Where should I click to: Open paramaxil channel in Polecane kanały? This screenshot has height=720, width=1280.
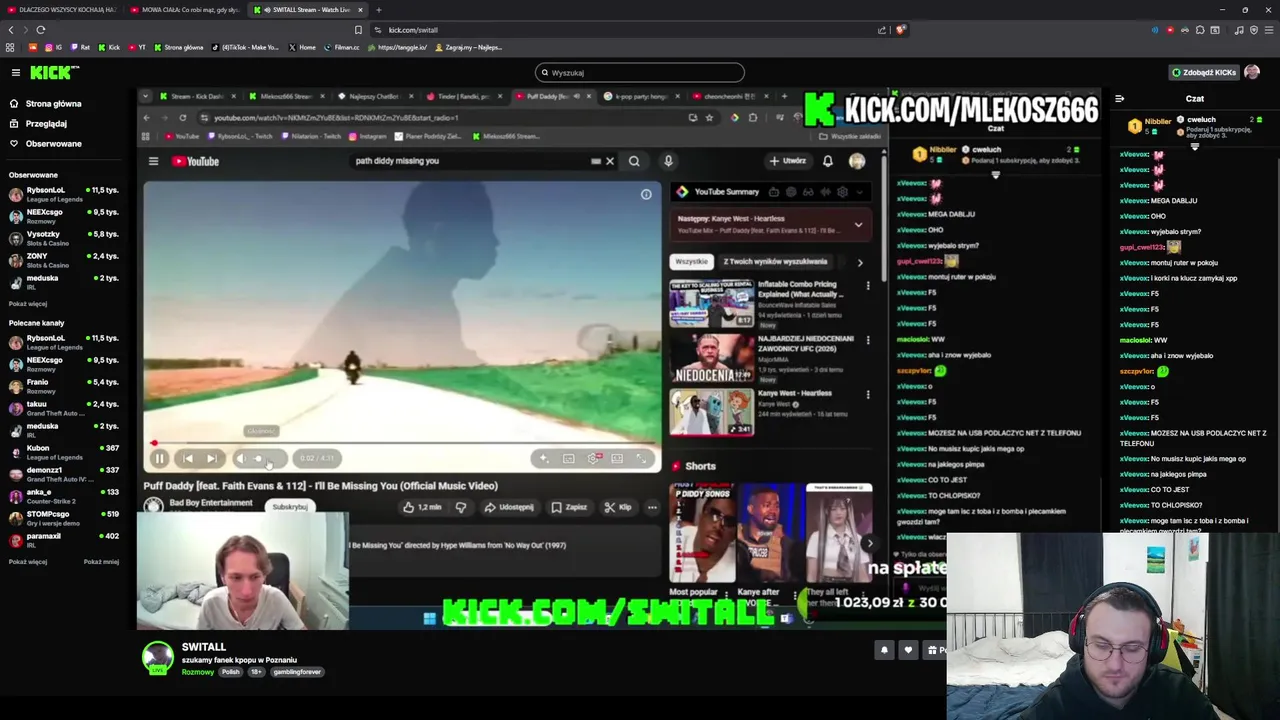pyautogui.click(x=64, y=540)
